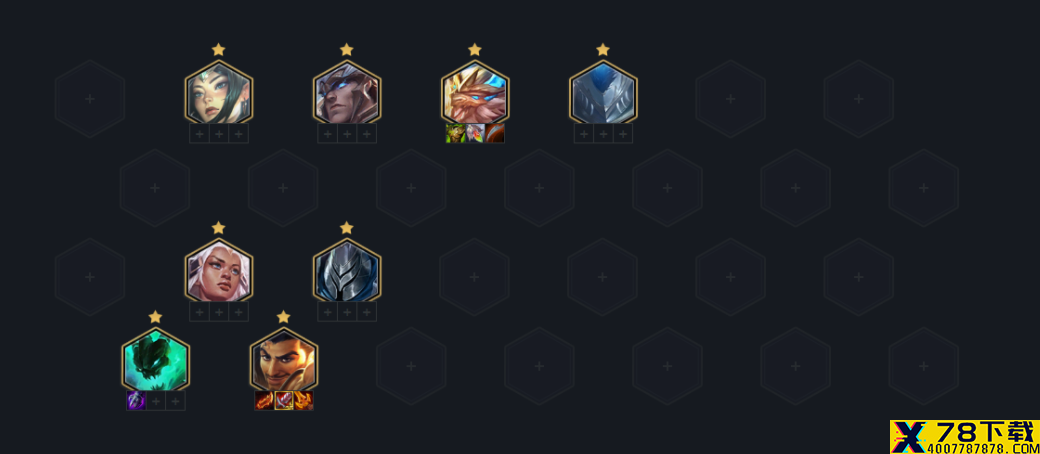This screenshot has height=454, width=1040.
Task: Toggle the star above the white-haired champion
Action: click(218, 228)
